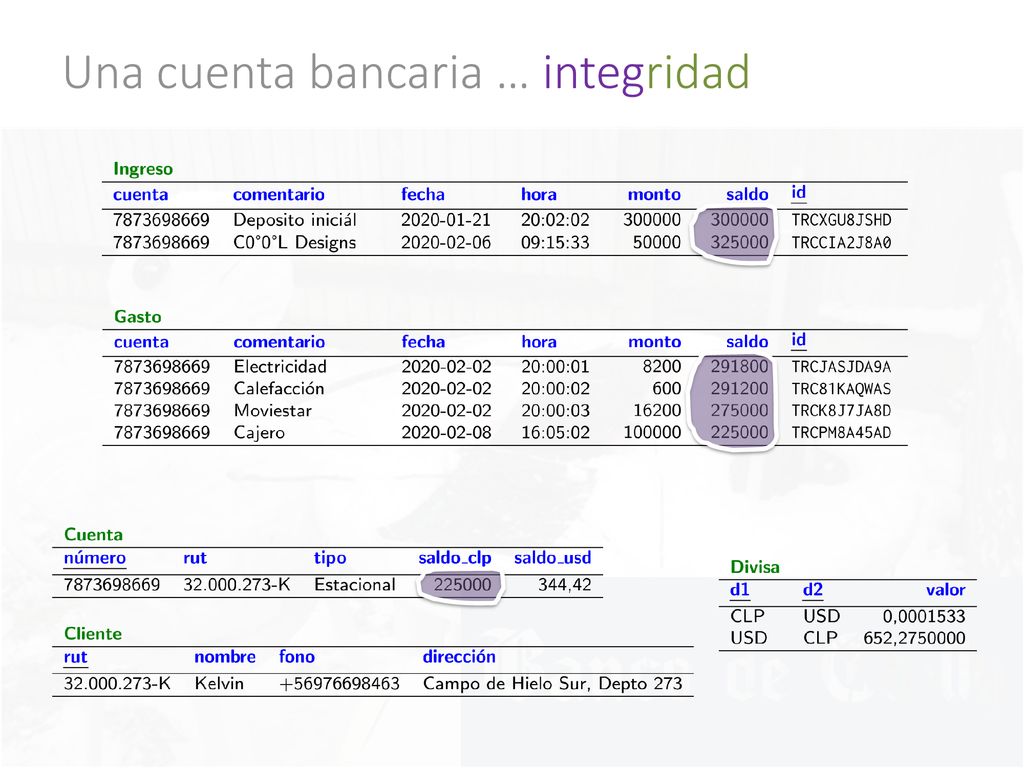Screen dimensions: 1024x768
Task: Select comment 'Deposito iniciál' in Ingreso
Action: (x=295, y=220)
